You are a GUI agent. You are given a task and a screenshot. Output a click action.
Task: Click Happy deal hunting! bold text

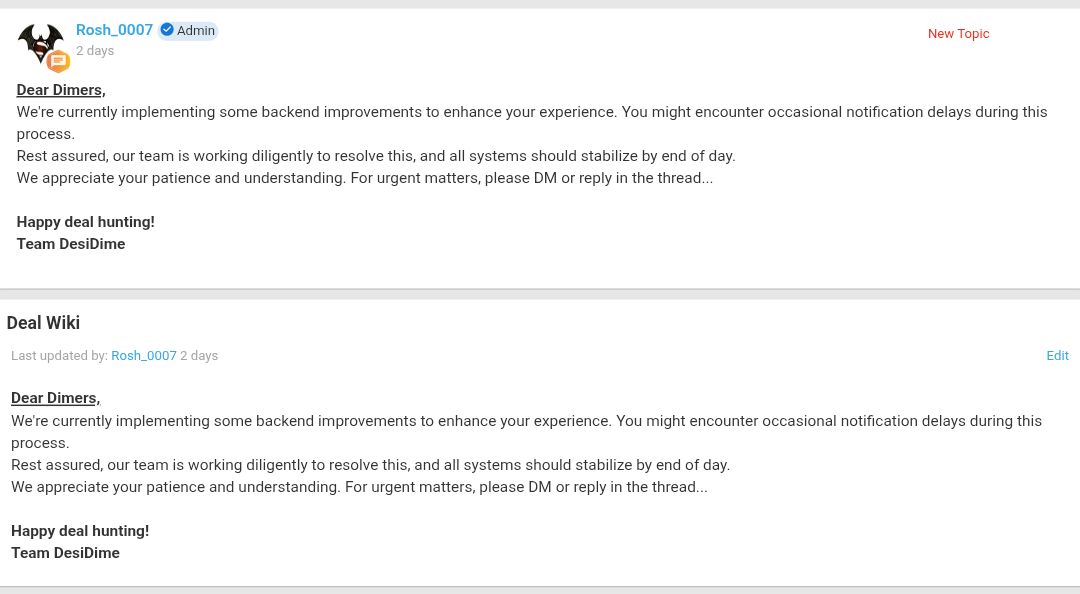click(85, 222)
